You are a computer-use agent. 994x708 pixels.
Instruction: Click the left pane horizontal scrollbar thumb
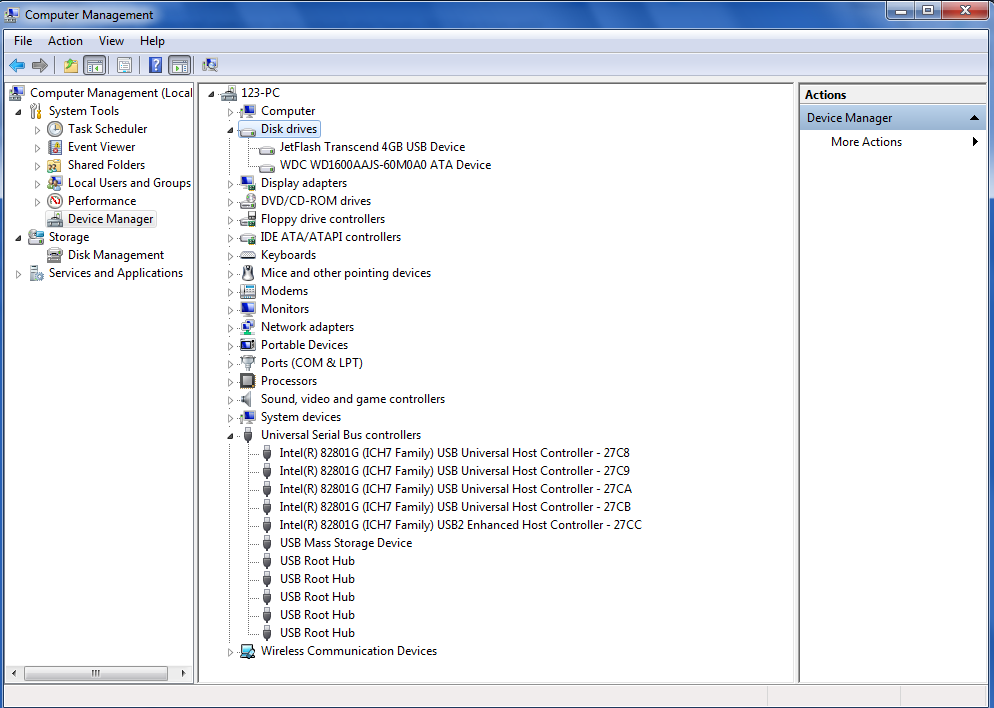[96, 673]
